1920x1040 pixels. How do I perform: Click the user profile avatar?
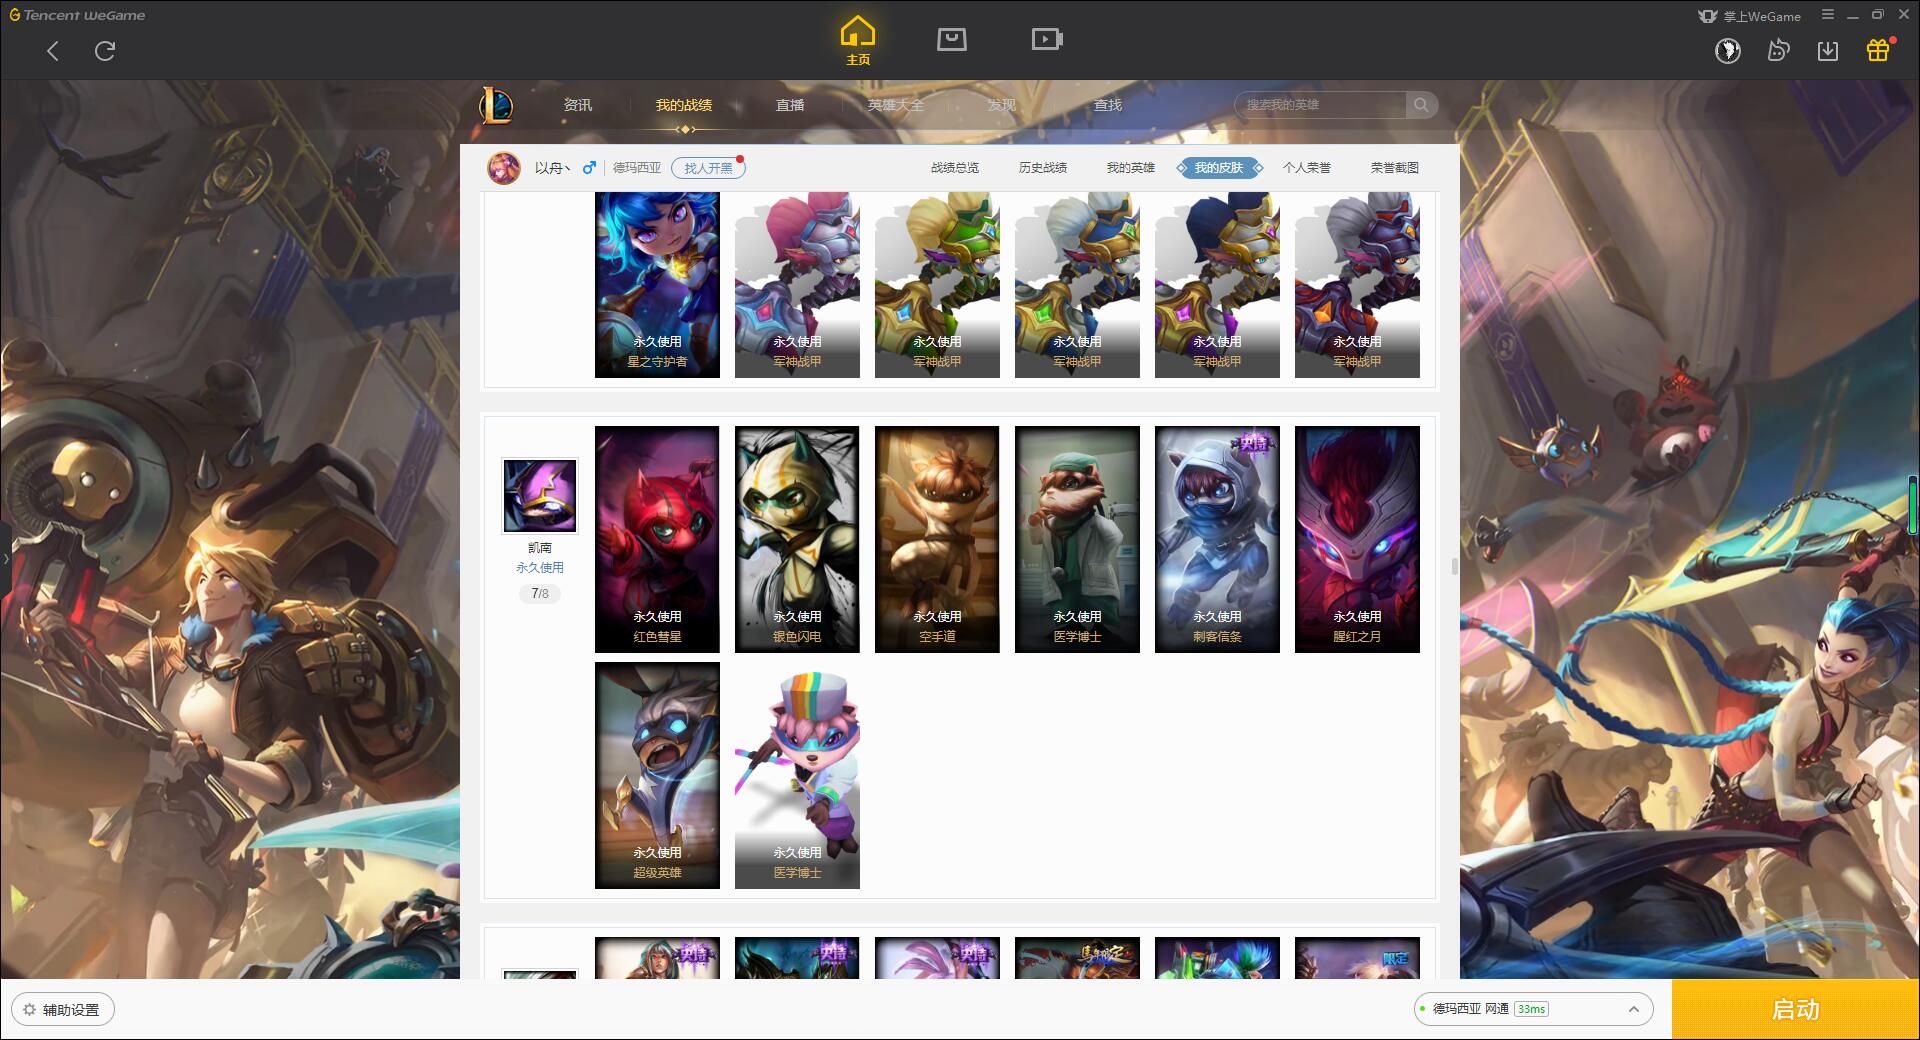504,168
